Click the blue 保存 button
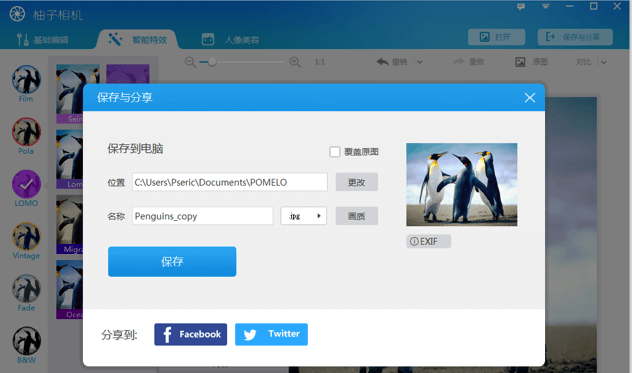This screenshot has width=632, height=373. (x=172, y=262)
